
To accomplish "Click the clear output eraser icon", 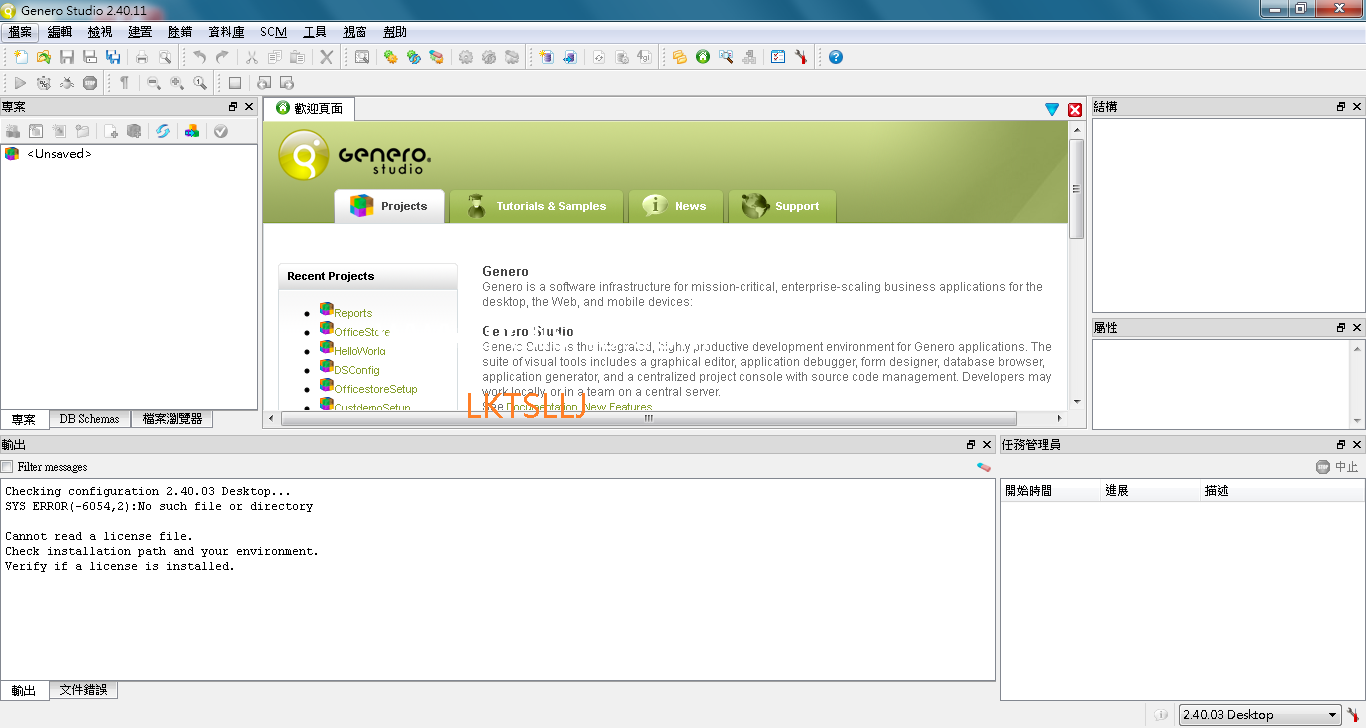I will pyautogui.click(x=983, y=467).
